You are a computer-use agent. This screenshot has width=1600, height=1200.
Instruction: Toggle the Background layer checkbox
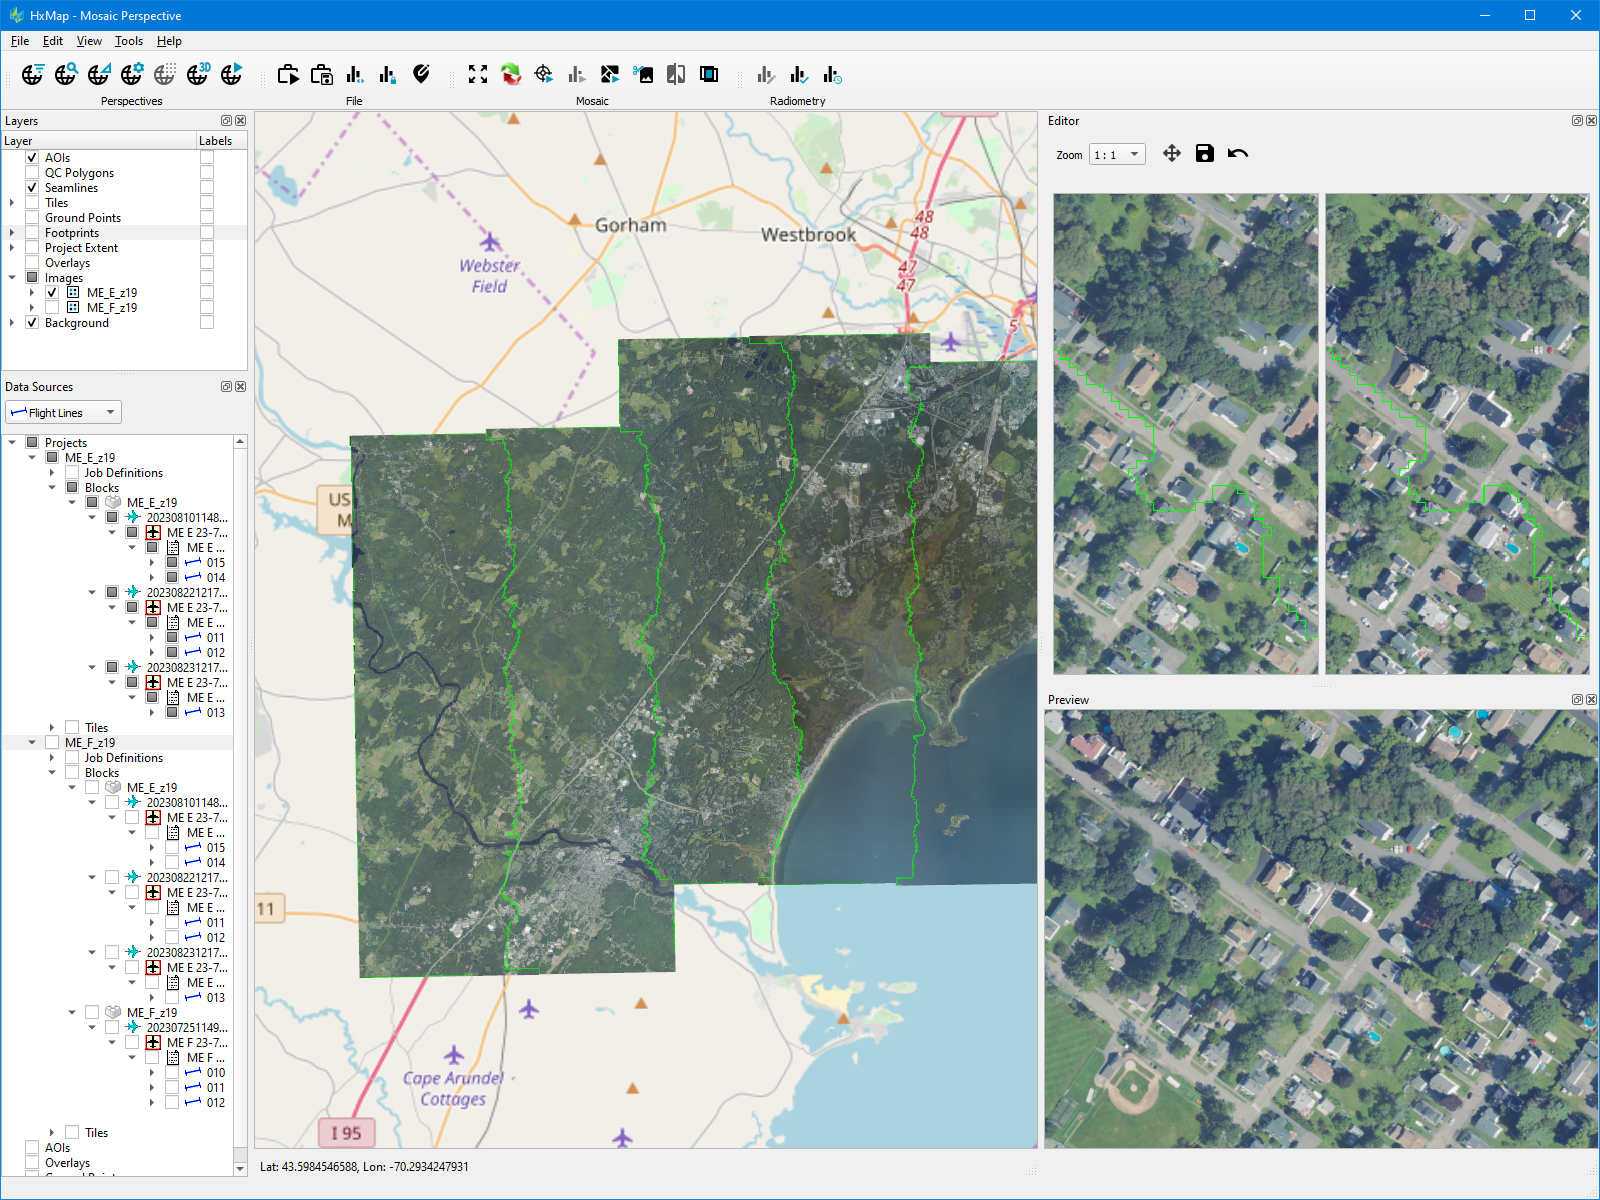(32, 323)
